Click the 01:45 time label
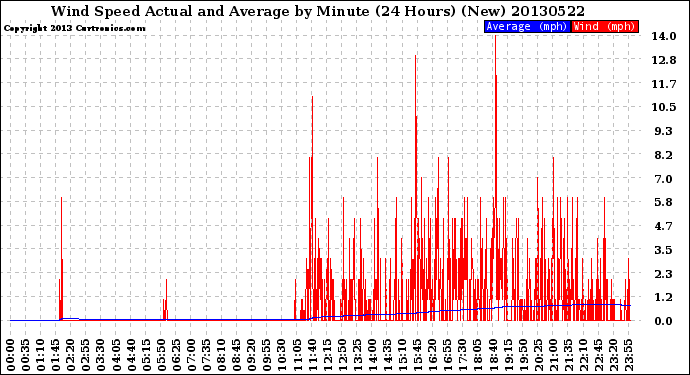690x375 pixels. 56,355
